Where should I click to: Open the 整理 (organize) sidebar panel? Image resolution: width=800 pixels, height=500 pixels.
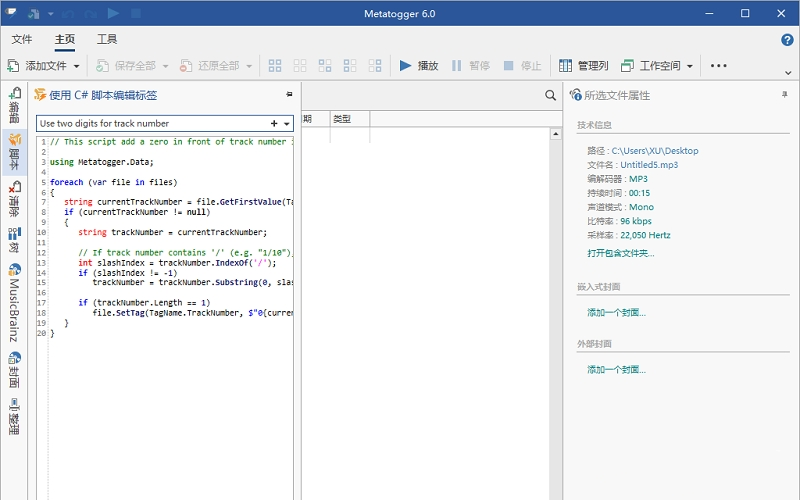point(14,418)
